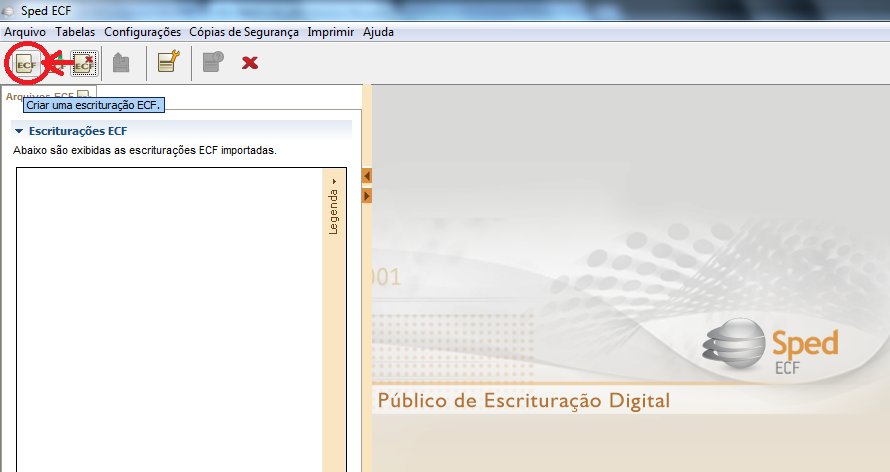Open the Arquivo menu

tap(26, 32)
